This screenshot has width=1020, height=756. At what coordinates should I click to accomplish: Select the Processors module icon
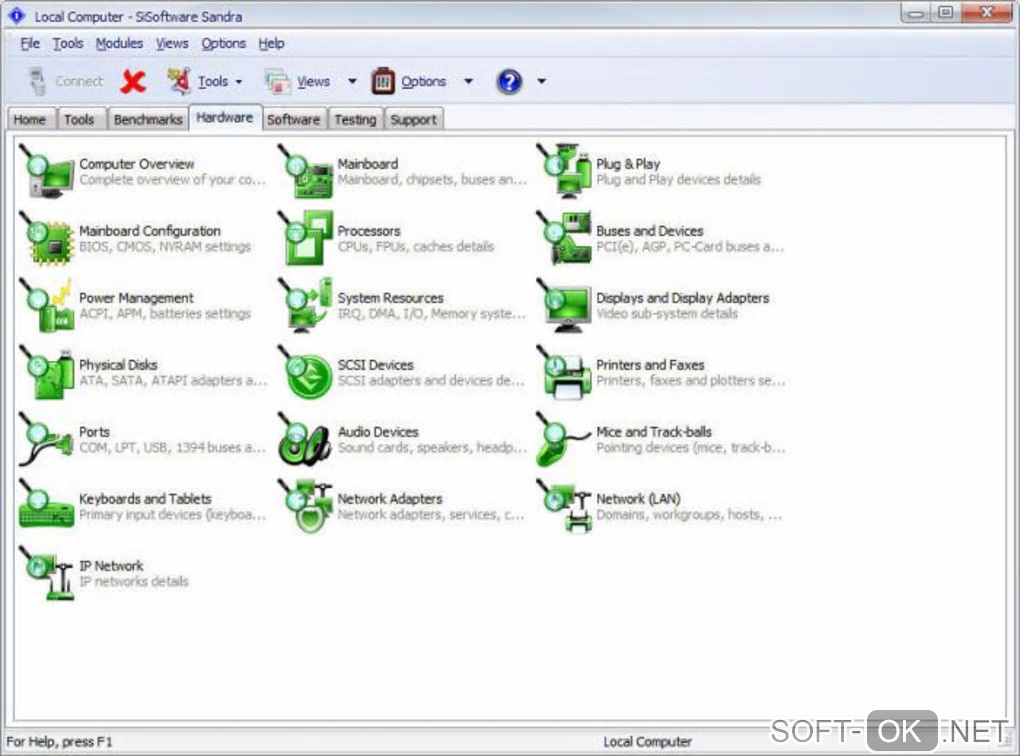tap(305, 238)
